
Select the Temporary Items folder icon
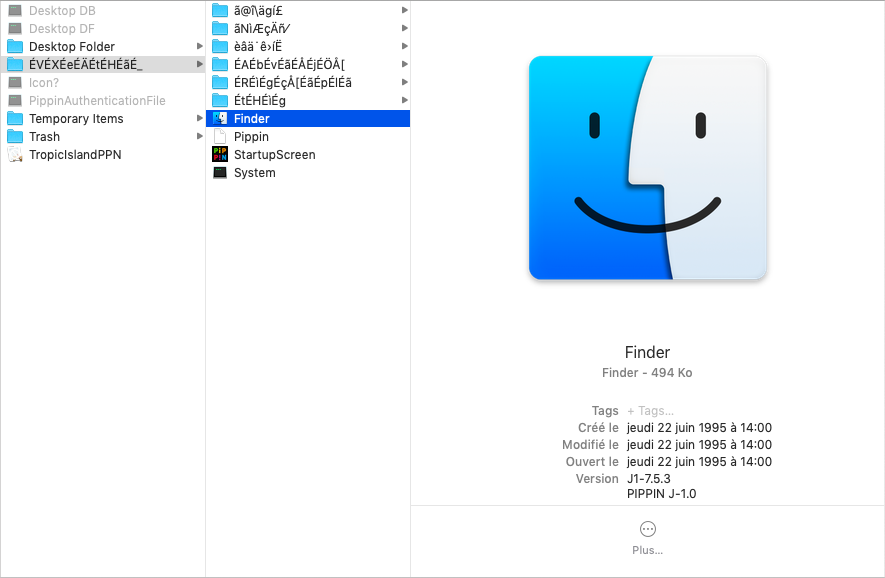(x=15, y=119)
